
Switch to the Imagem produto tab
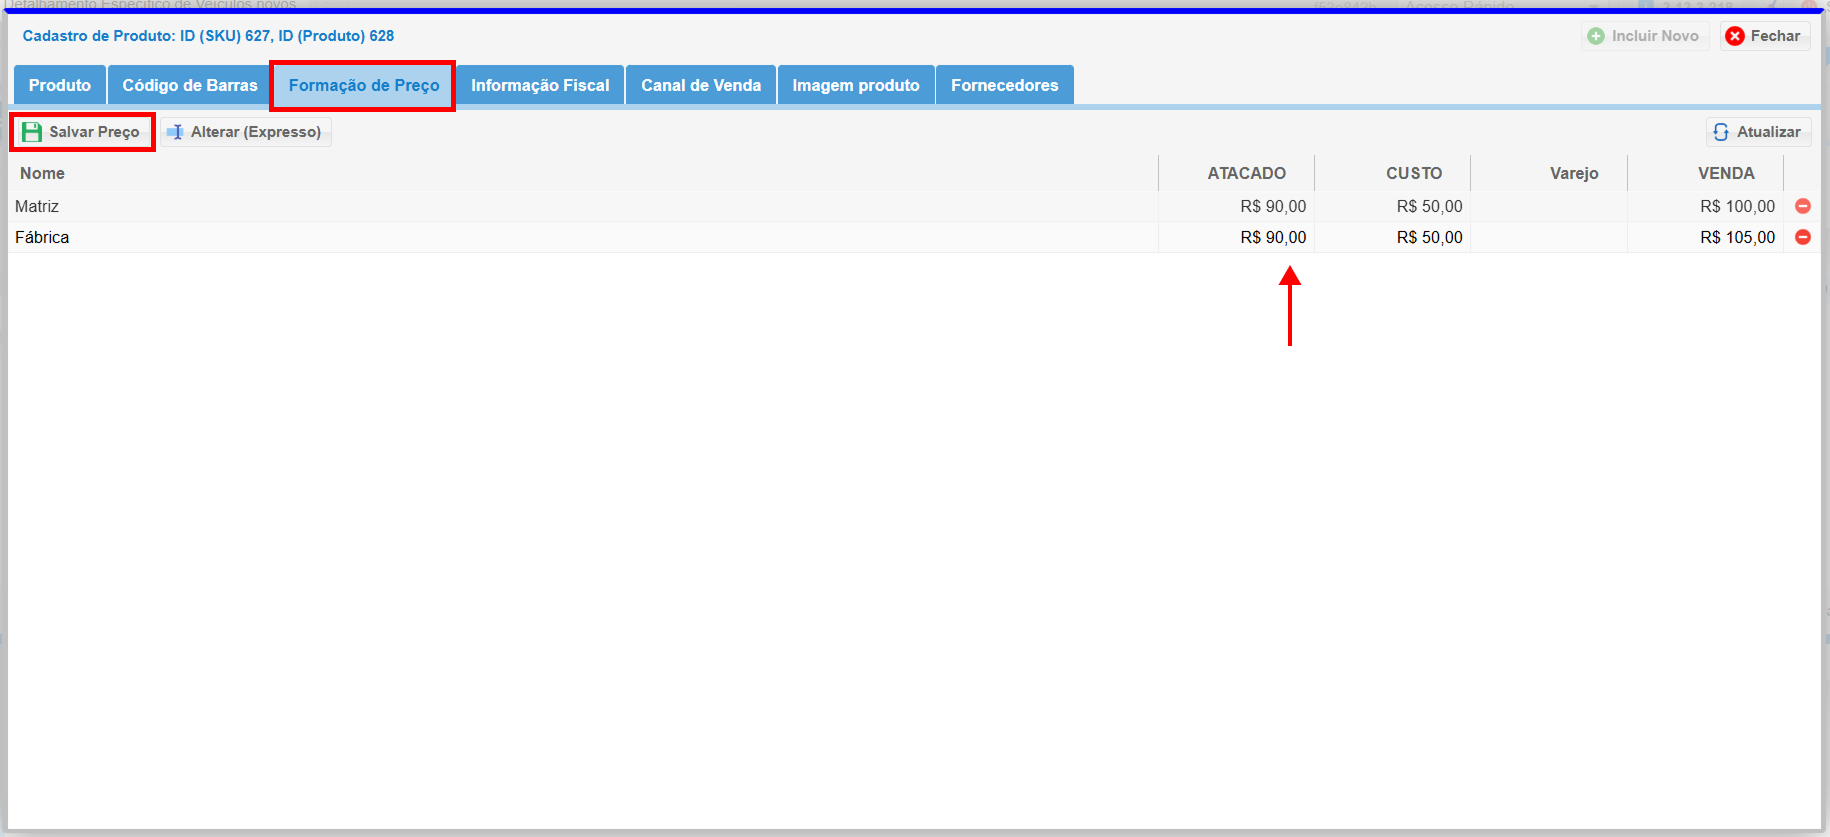coord(856,85)
